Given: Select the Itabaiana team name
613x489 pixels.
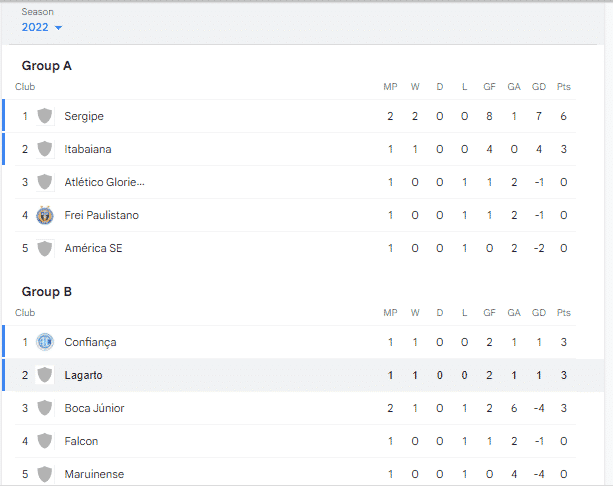Looking at the screenshot, I should [x=88, y=149].
